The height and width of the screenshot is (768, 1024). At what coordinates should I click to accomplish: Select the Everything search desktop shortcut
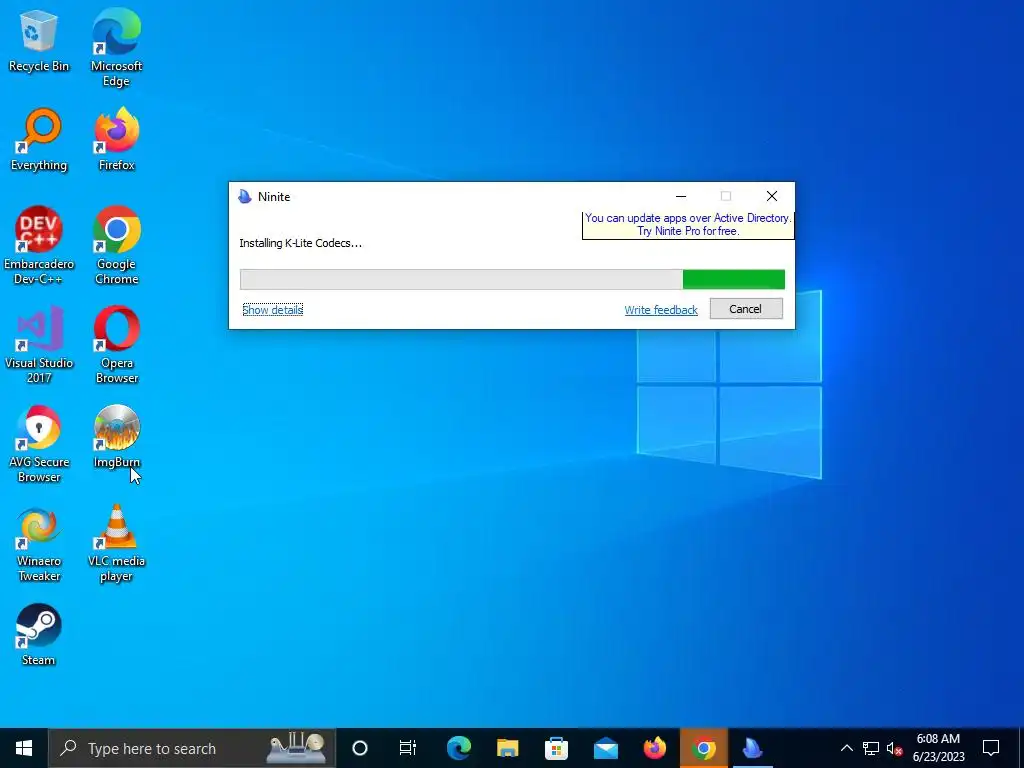pos(38,139)
